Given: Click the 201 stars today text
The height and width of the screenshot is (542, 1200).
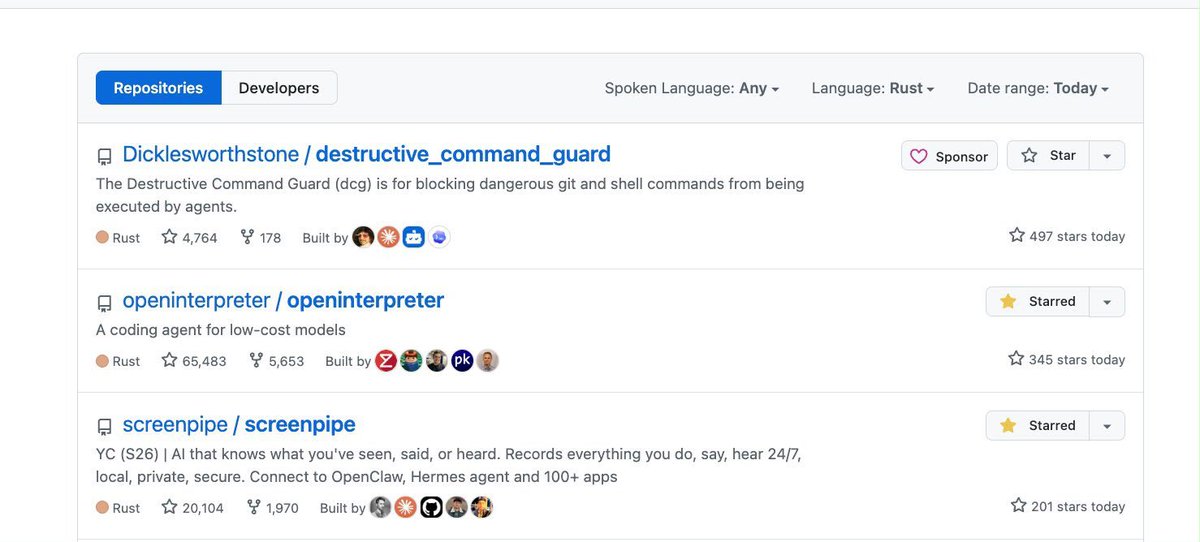Looking at the screenshot, I should [x=1068, y=506].
